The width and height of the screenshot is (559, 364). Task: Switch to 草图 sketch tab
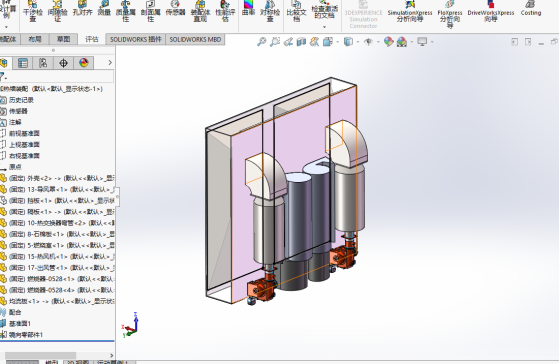click(x=63, y=39)
